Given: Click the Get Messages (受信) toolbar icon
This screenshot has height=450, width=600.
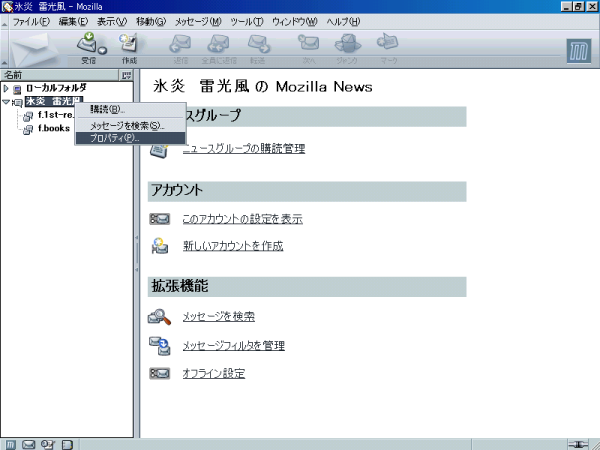Looking at the screenshot, I should click(89, 42).
